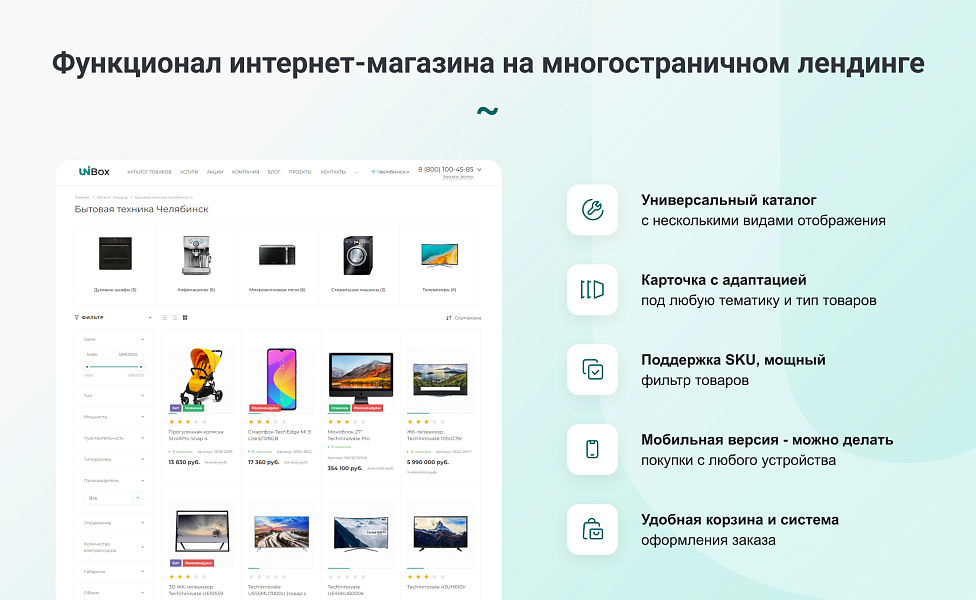
Task: Open the КАТАЛОГ ТОВАРОВ menu
Action: 148,172
